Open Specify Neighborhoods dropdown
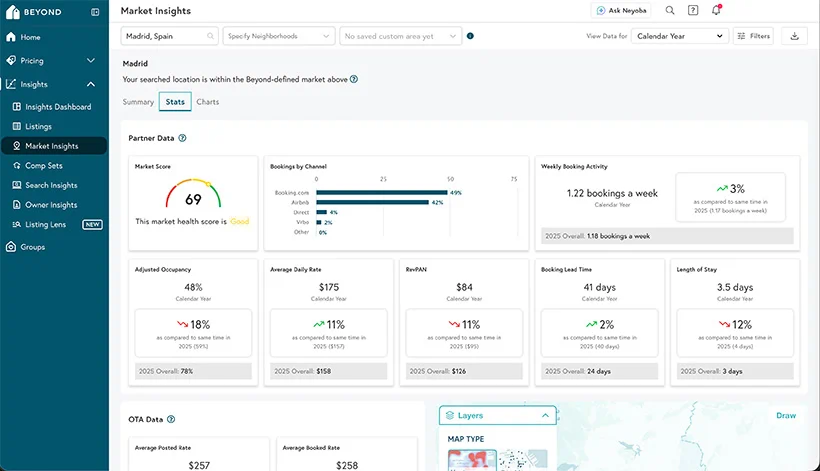This screenshot has height=471, width=820. [x=279, y=36]
